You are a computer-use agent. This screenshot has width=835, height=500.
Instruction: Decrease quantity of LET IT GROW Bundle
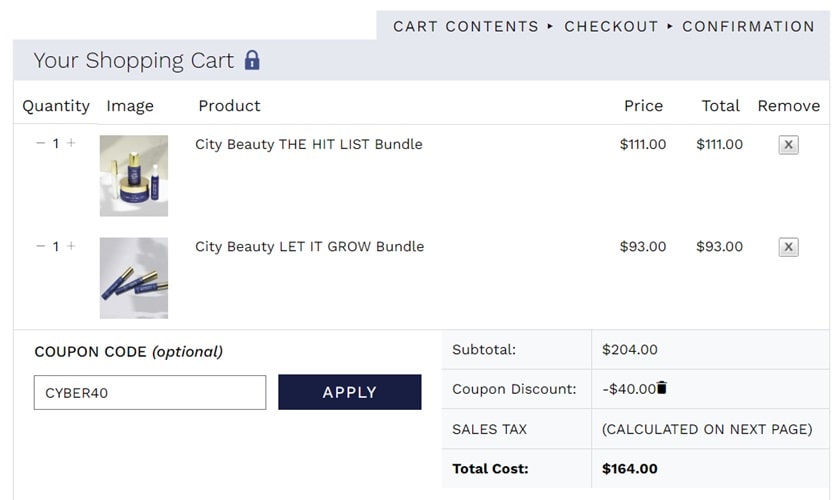(40, 246)
